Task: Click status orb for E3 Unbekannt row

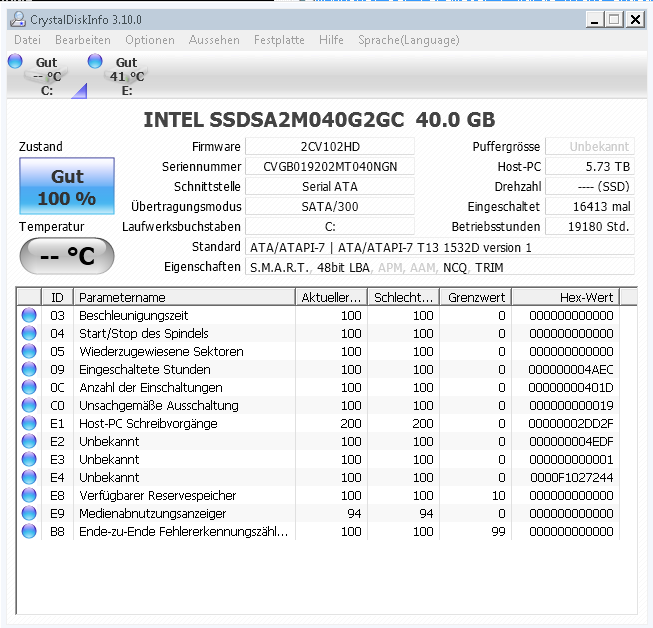Action: [x=29, y=459]
